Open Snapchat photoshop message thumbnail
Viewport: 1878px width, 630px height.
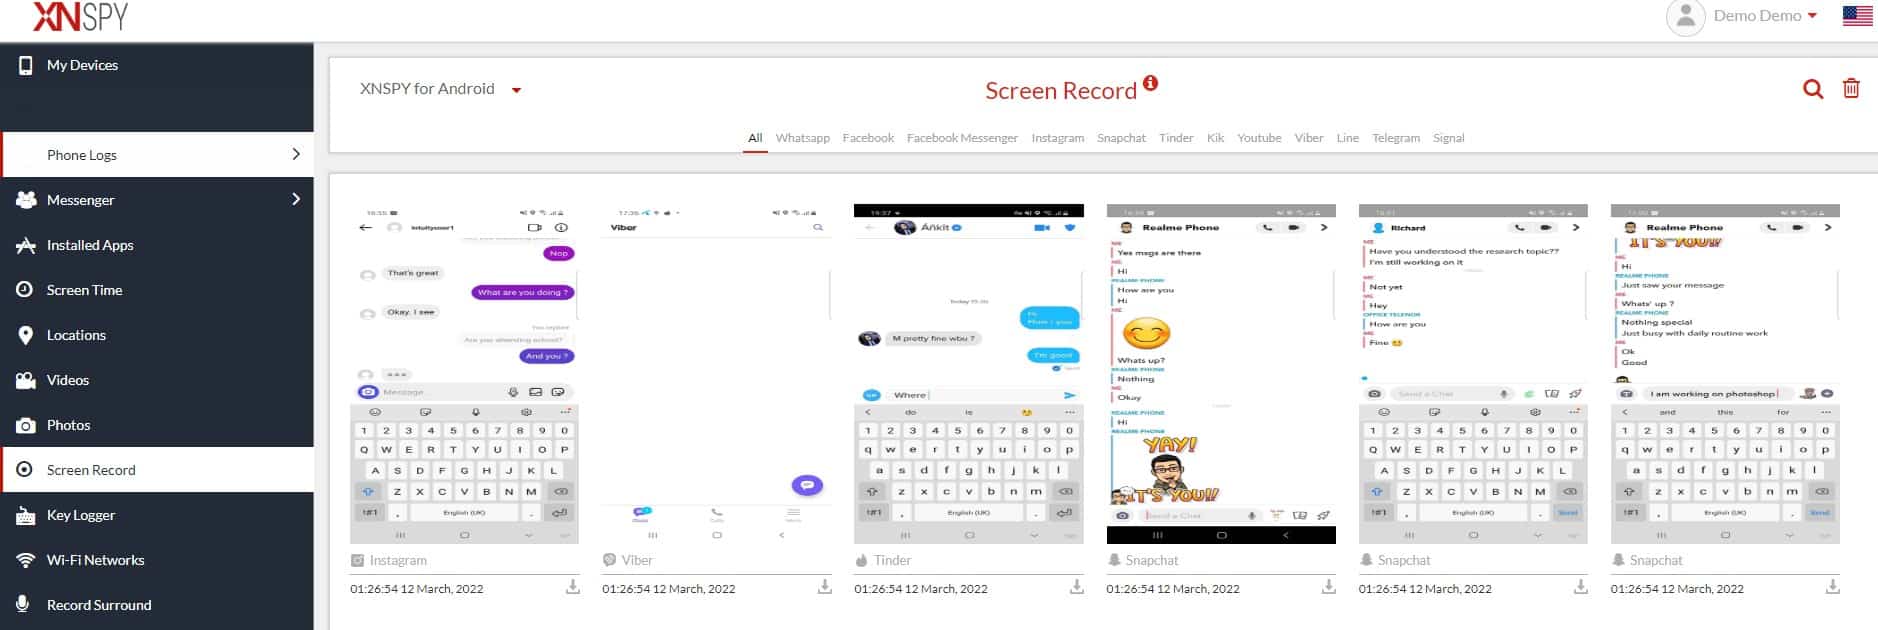[1725, 374]
